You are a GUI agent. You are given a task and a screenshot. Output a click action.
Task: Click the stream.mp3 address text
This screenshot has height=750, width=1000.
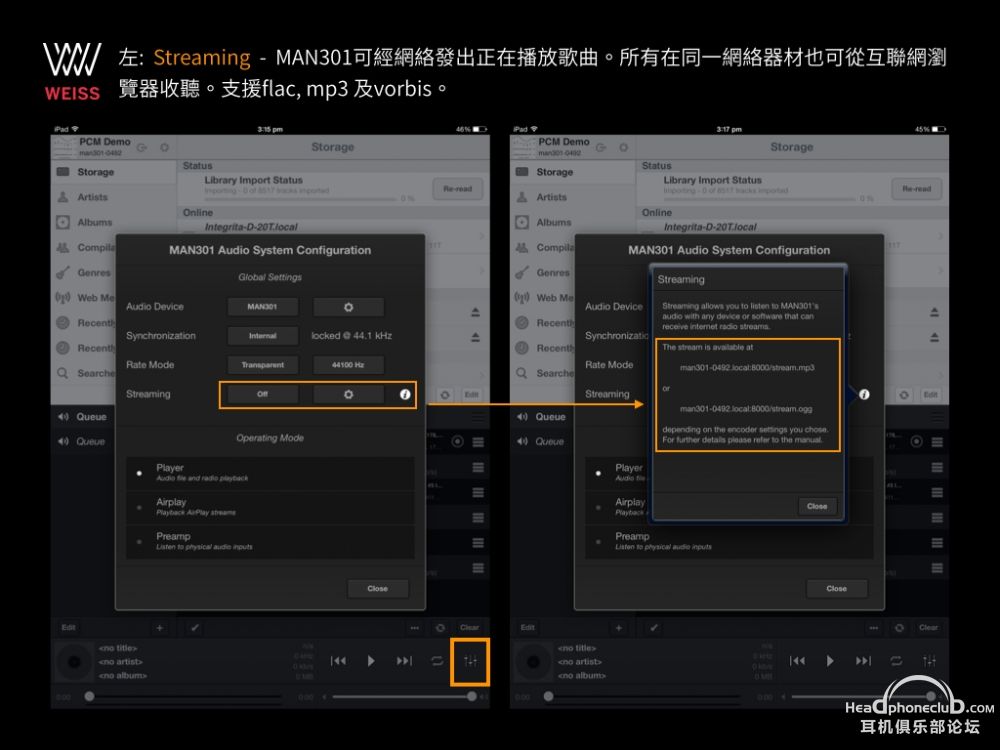pyautogui.click(x=747, y=368)
